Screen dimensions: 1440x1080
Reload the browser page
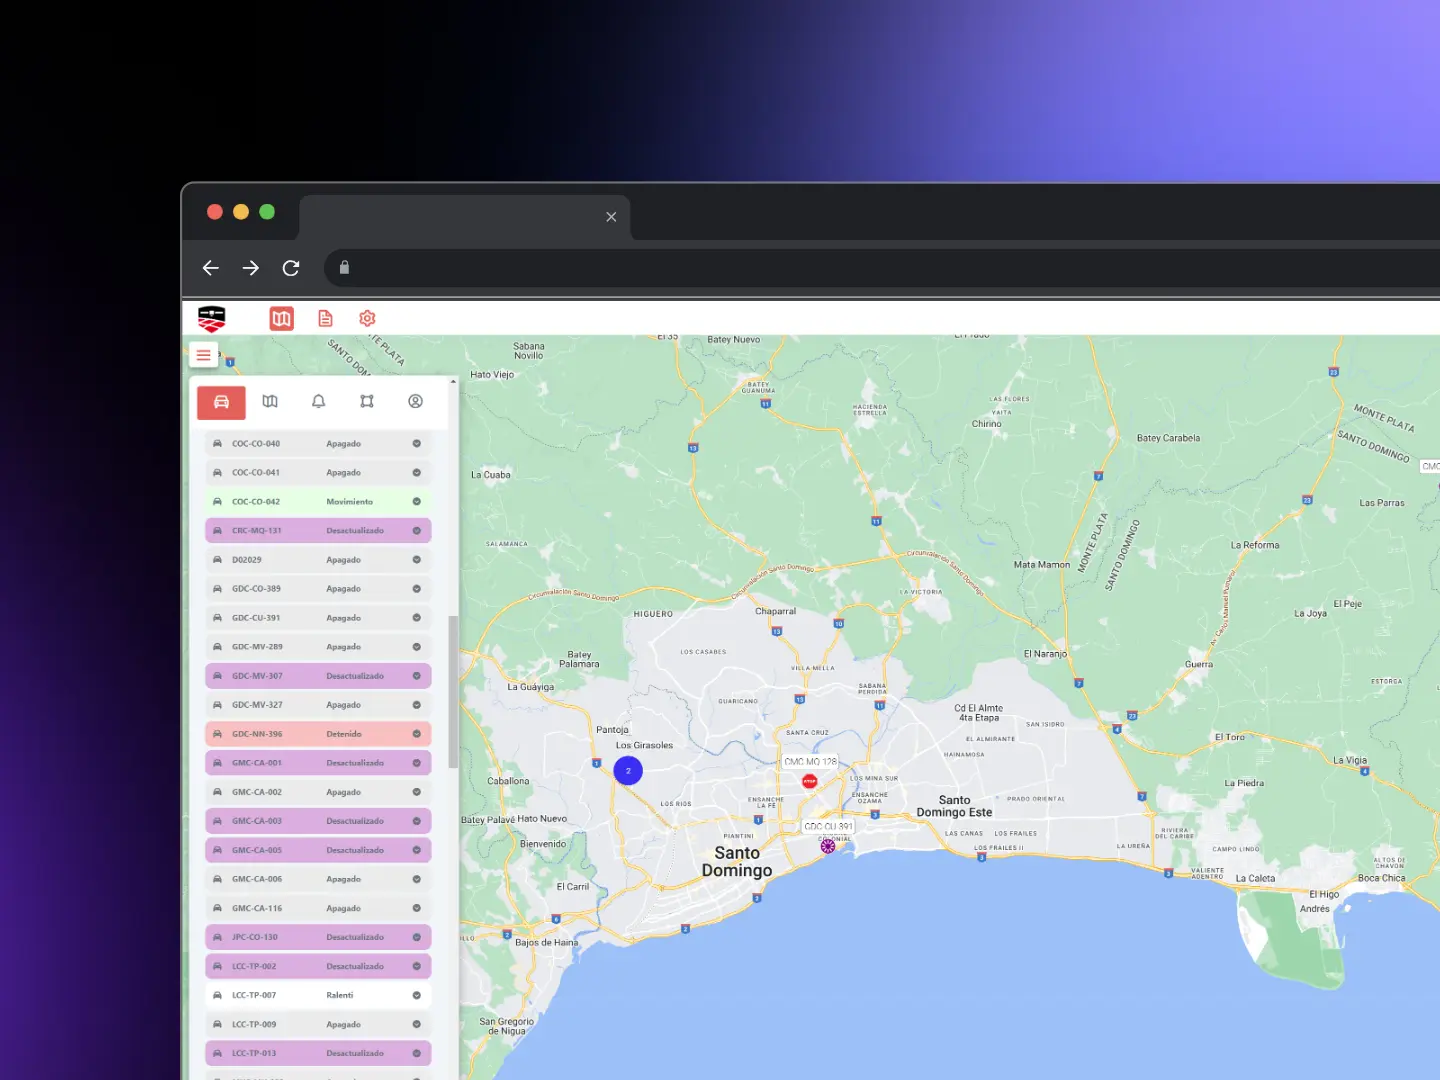click(x=291, y=268)
